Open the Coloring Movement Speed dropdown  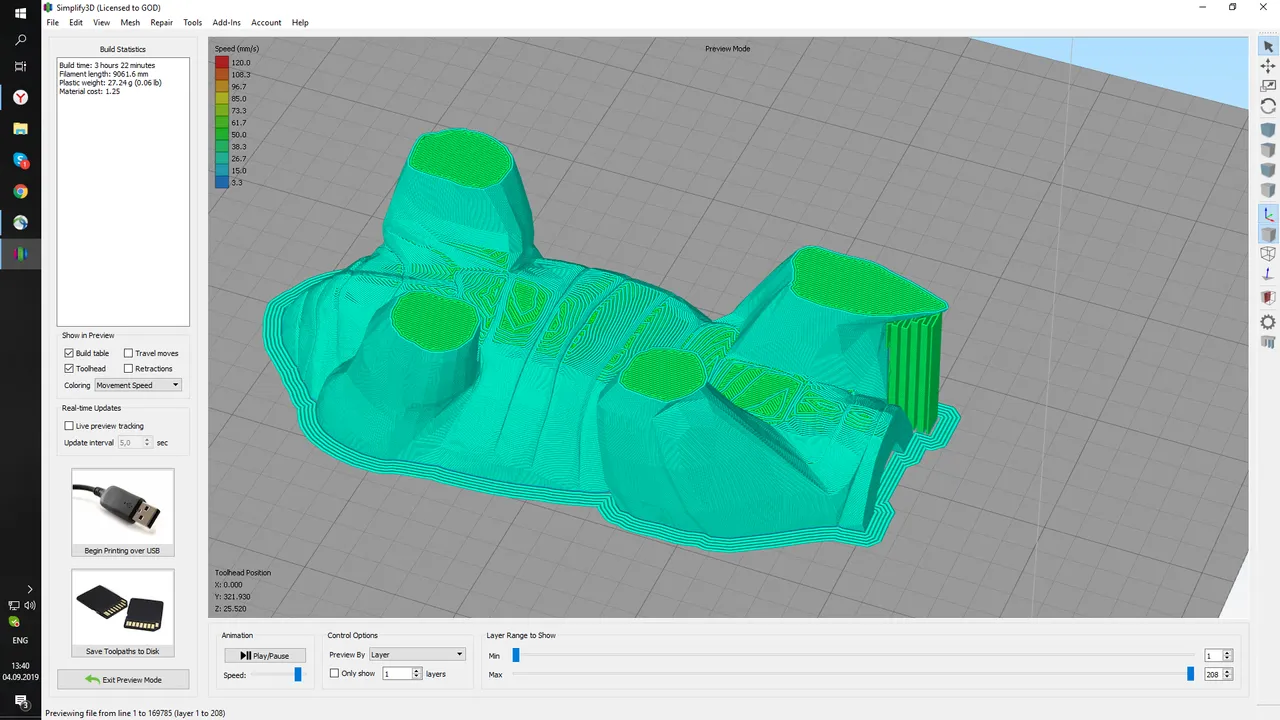point(138,385)
